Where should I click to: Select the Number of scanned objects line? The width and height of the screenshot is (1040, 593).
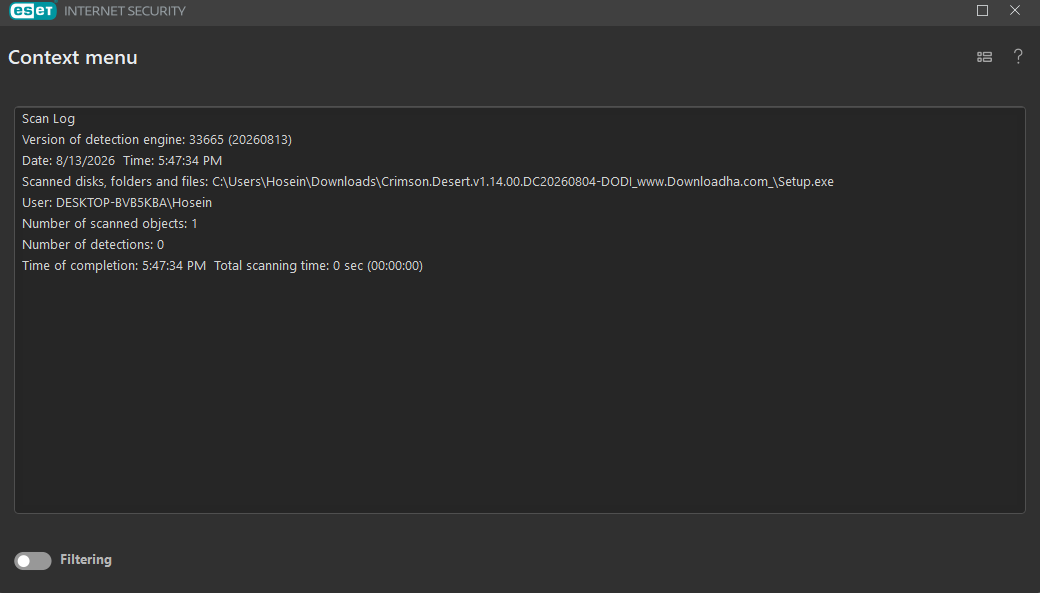(x=109, y=224)
